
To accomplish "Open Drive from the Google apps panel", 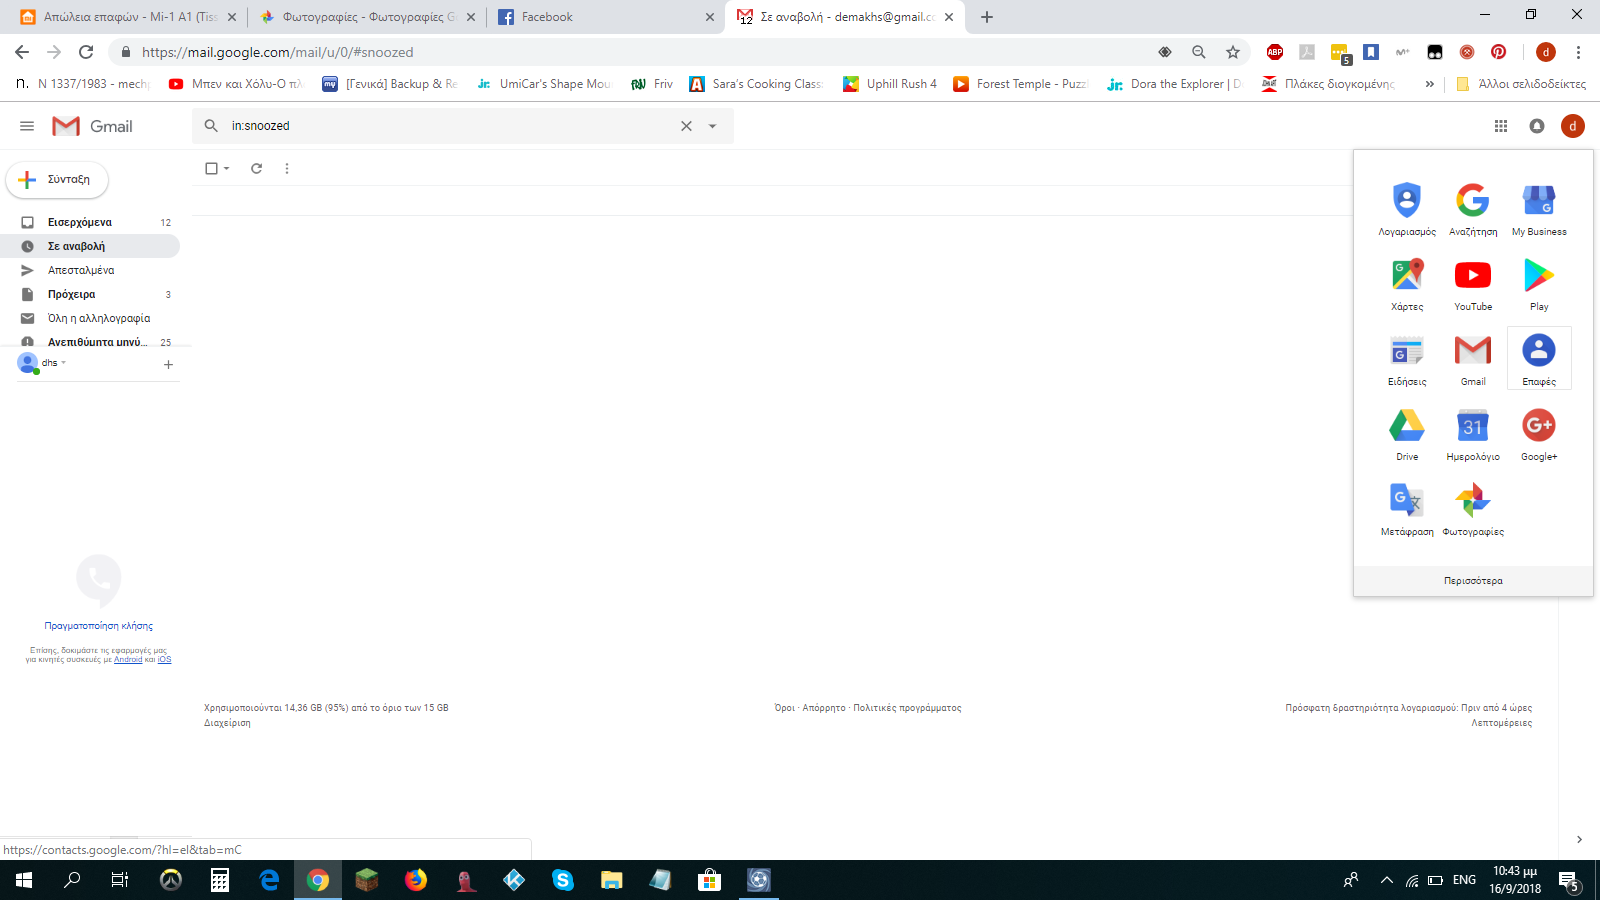I will pyautogui.click(x=1407, y=434).
